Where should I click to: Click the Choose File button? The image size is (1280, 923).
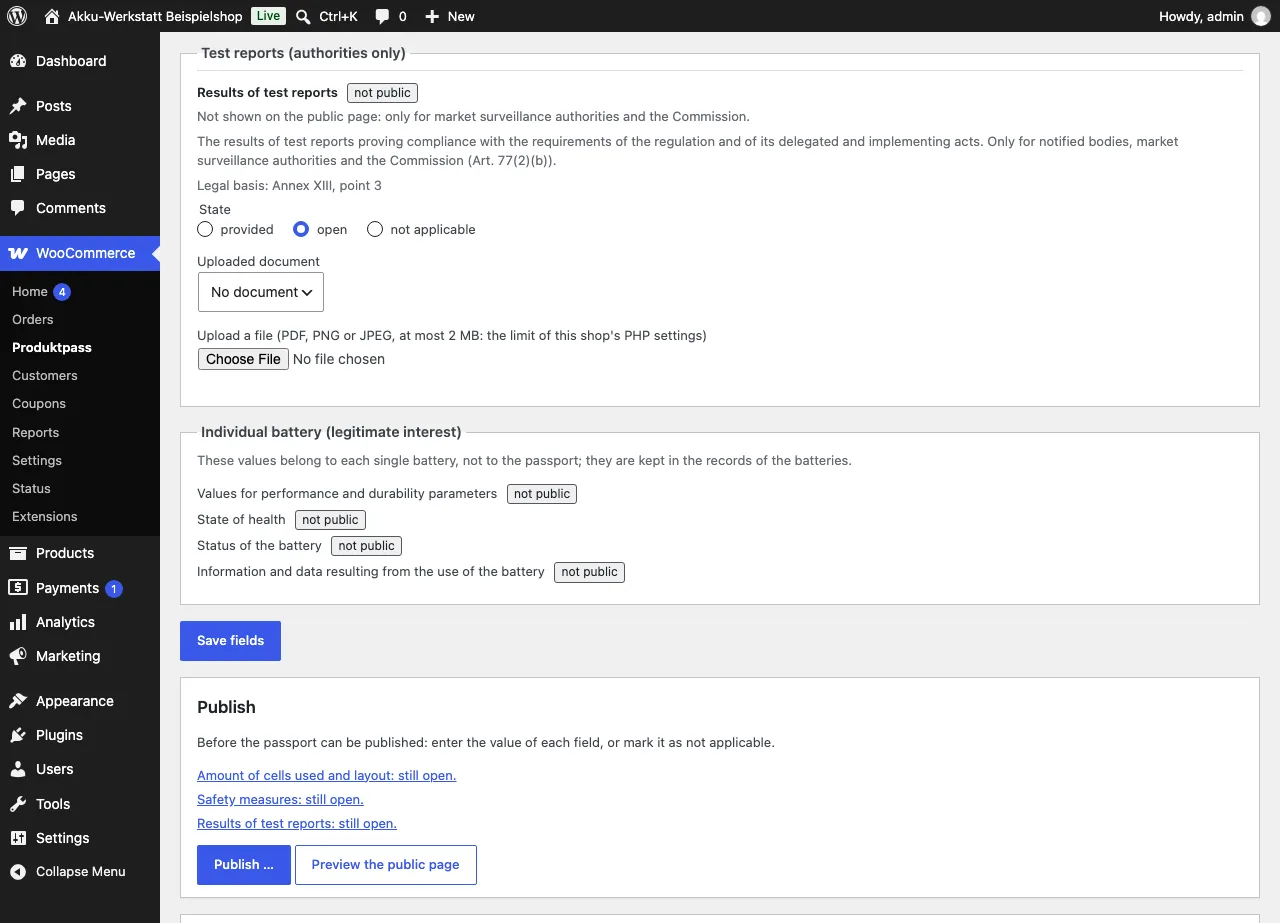tap(243, 359)
